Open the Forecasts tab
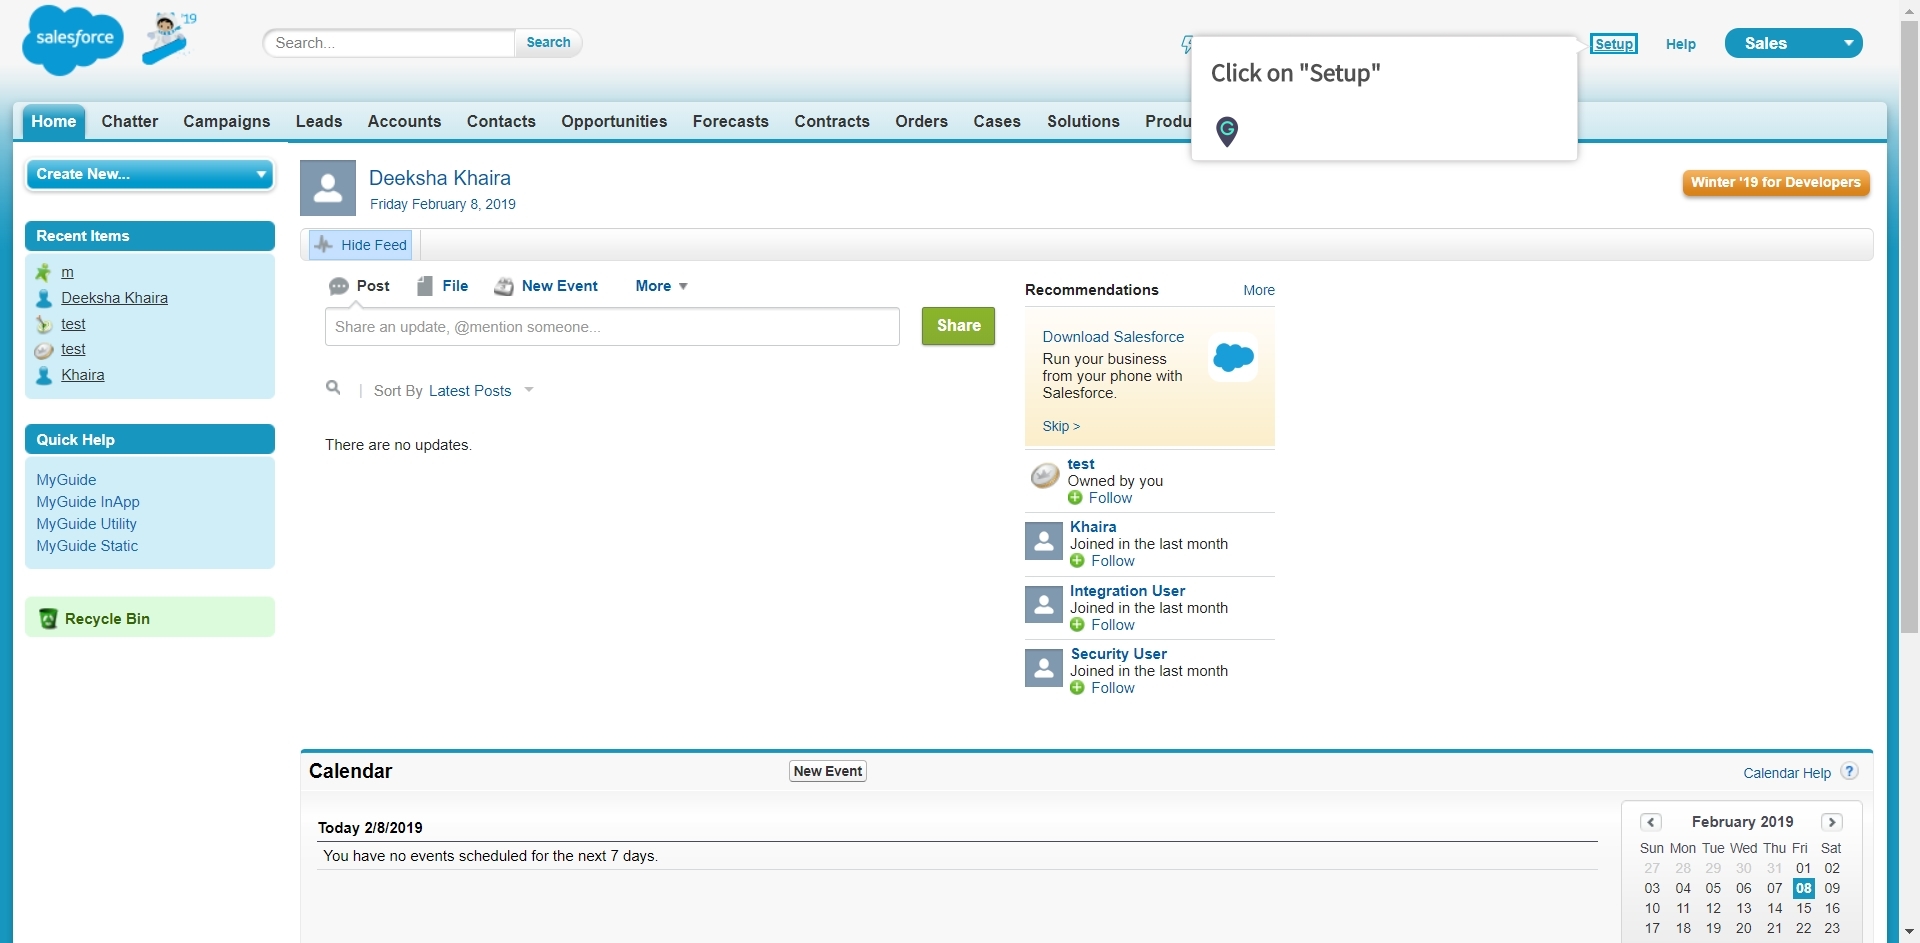Viewport: 1920px width, 943px height. point(731,121)
